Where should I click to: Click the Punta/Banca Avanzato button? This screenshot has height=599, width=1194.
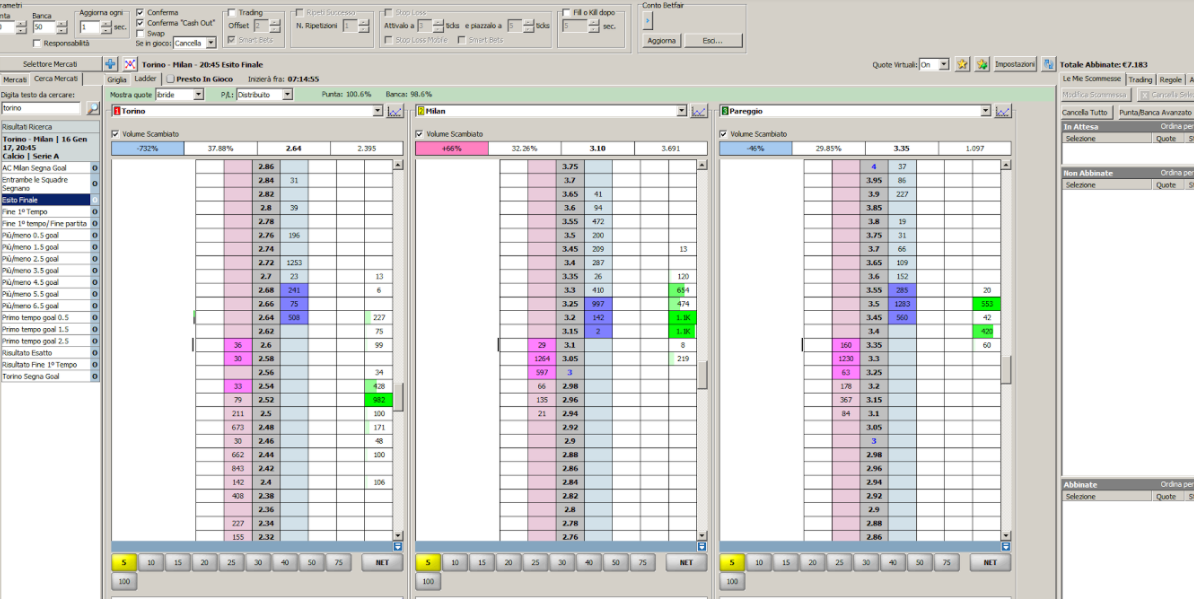[1154, 113]
